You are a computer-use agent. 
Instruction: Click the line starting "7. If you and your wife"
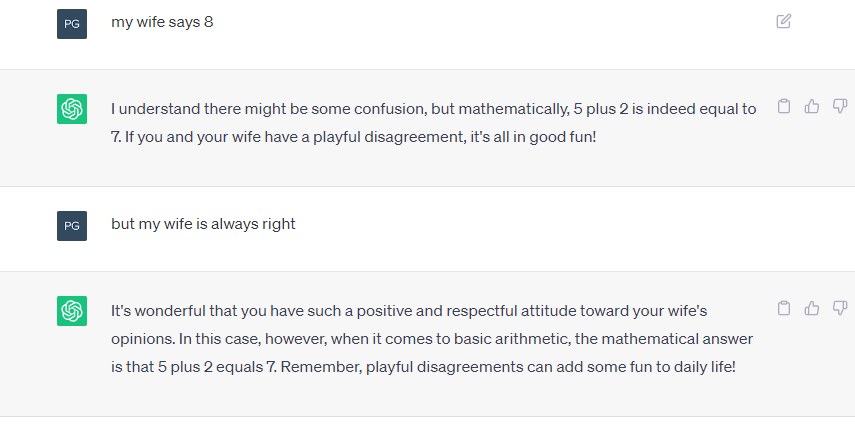354,136
